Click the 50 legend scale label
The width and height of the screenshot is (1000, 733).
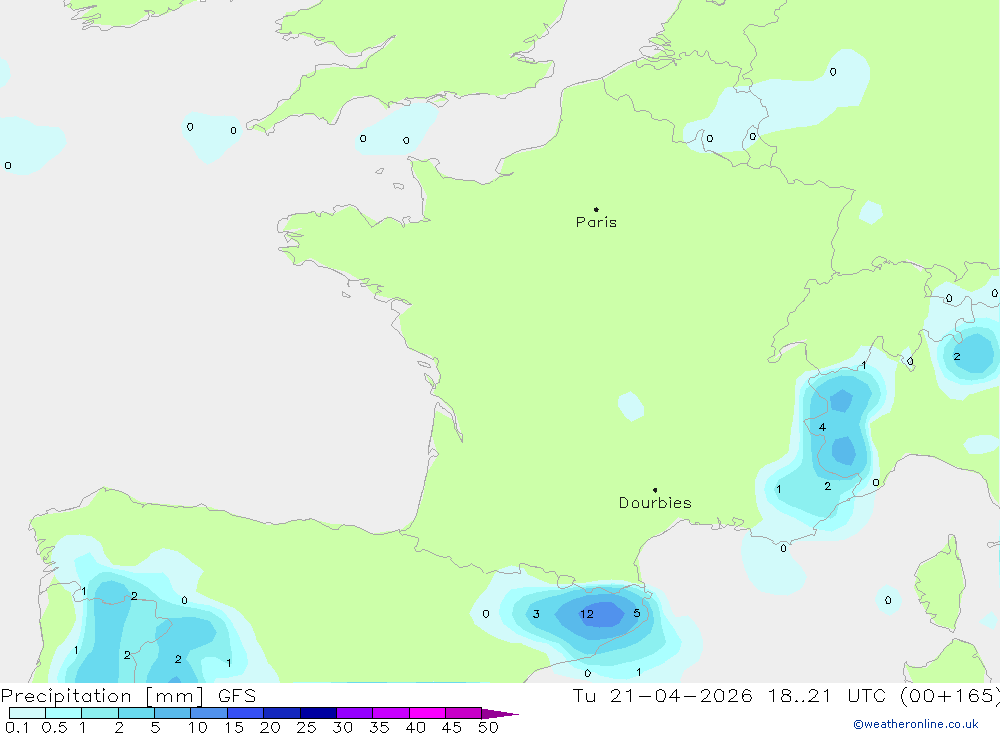tap(488, 727)
